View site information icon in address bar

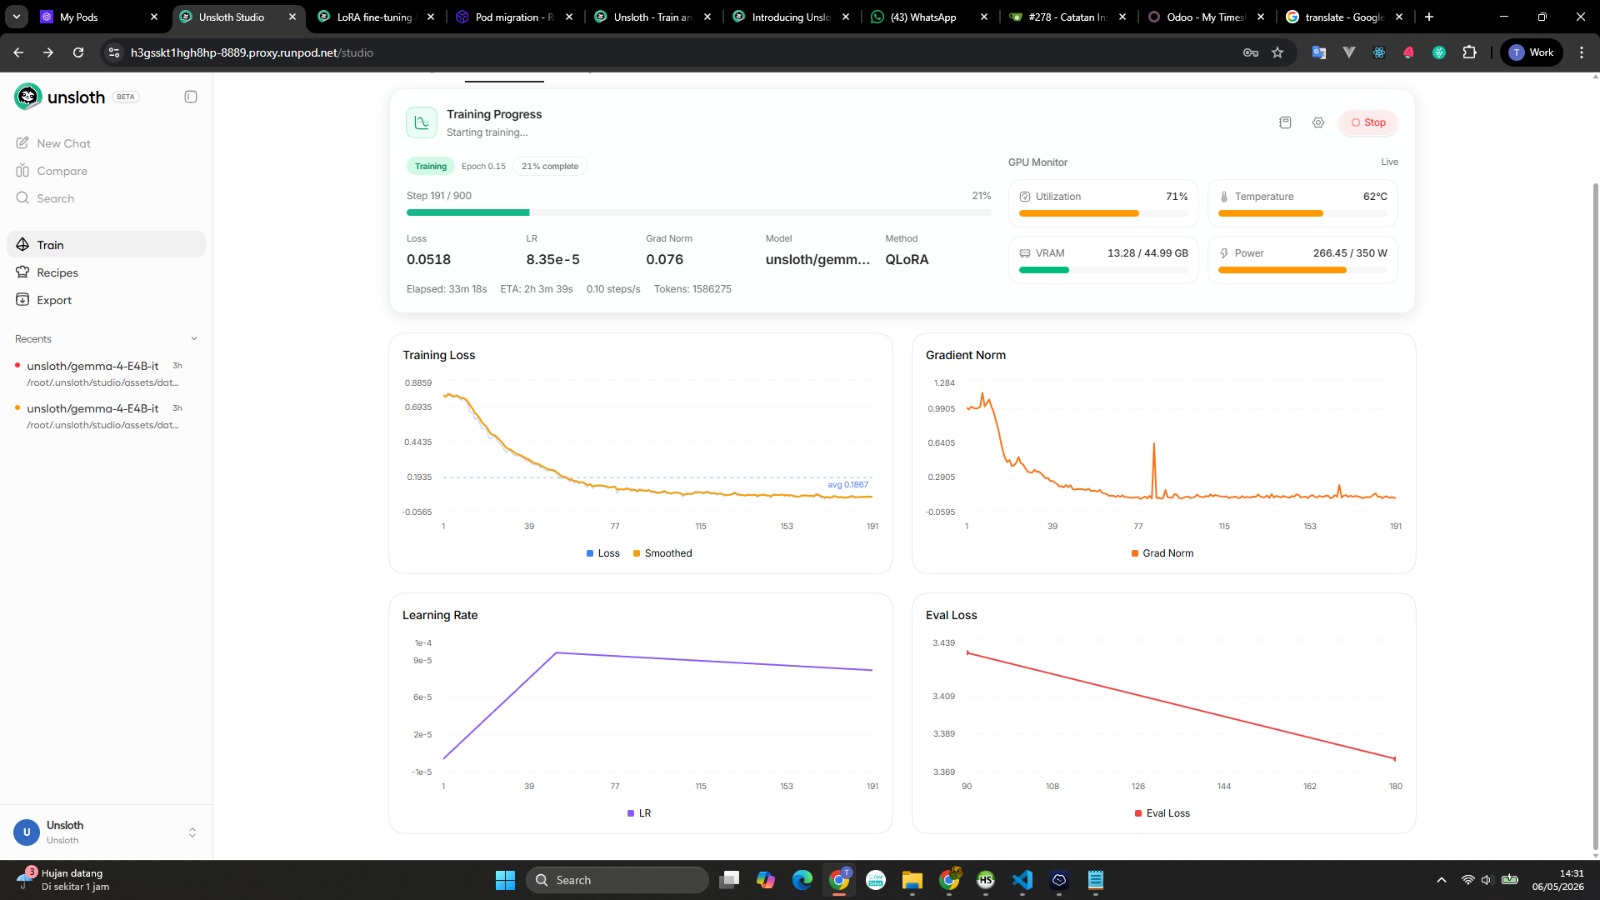coord(114,52)
